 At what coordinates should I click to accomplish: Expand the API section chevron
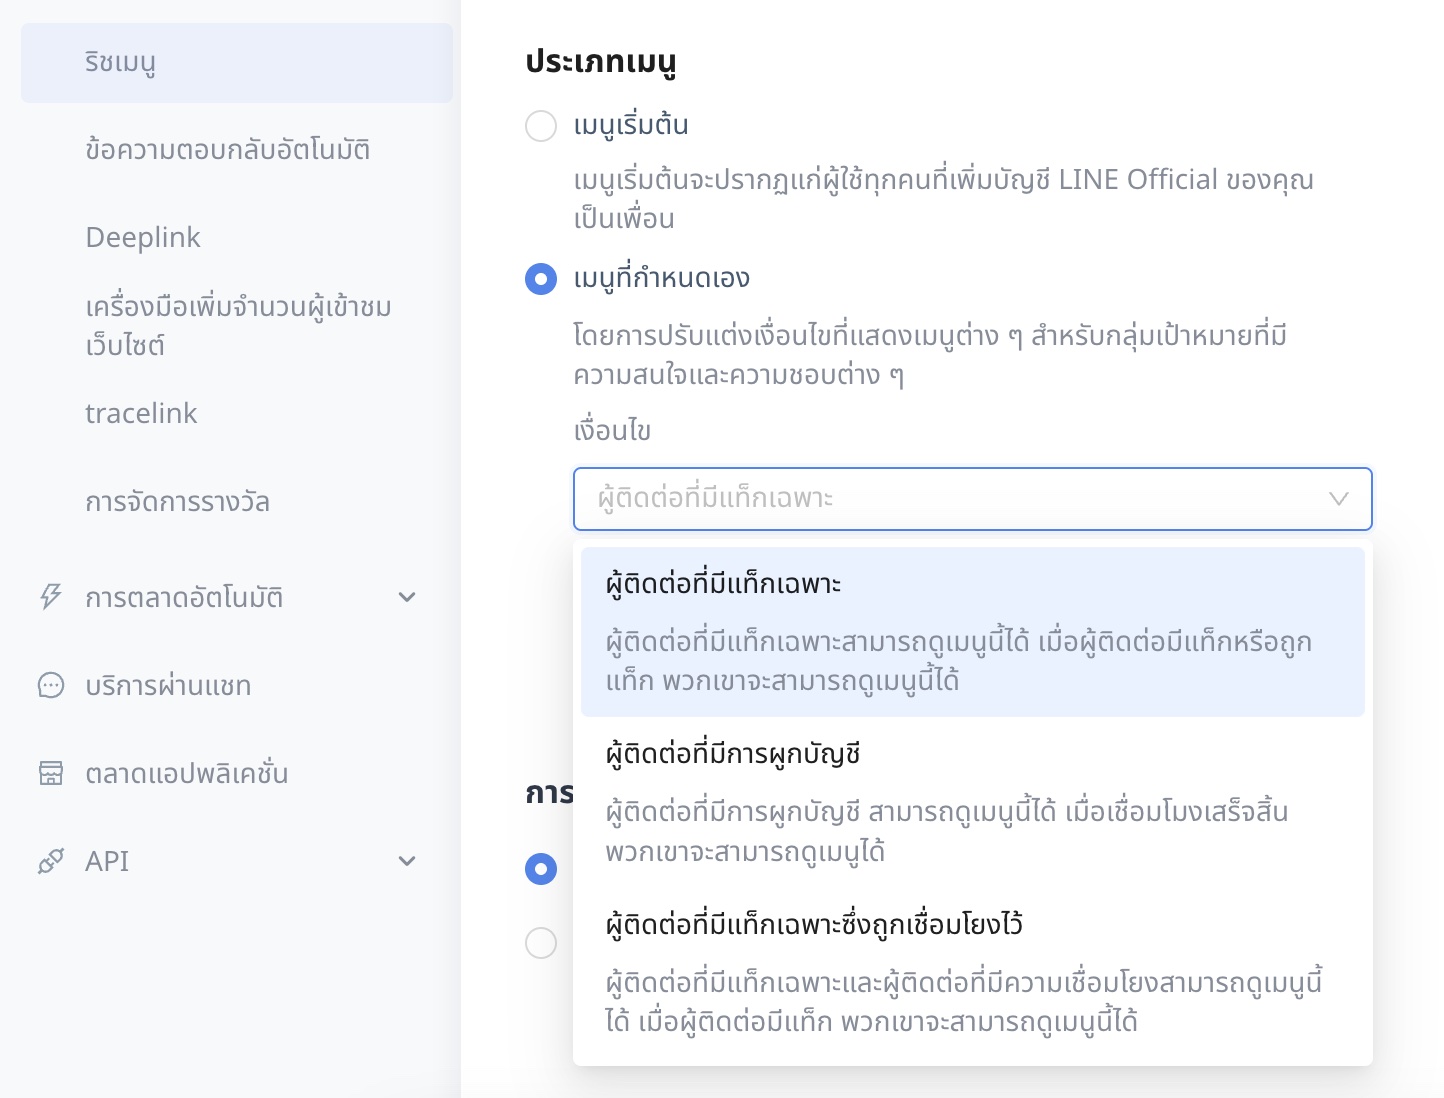point(407,861)
